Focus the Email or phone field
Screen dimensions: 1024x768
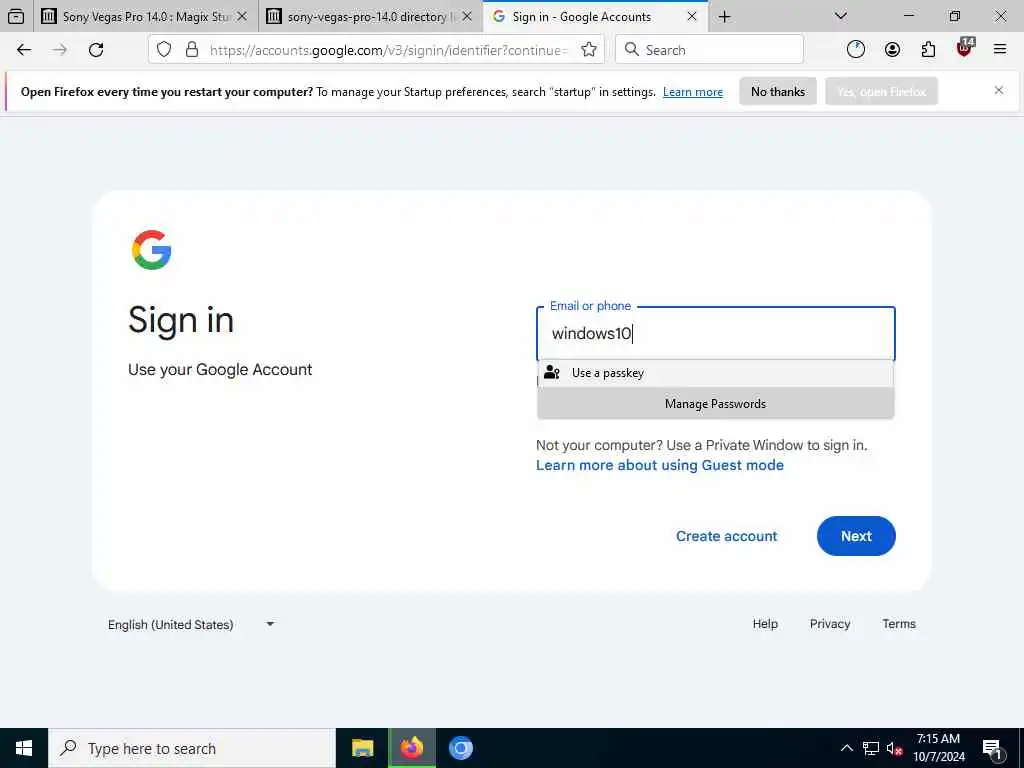[716, 334]
